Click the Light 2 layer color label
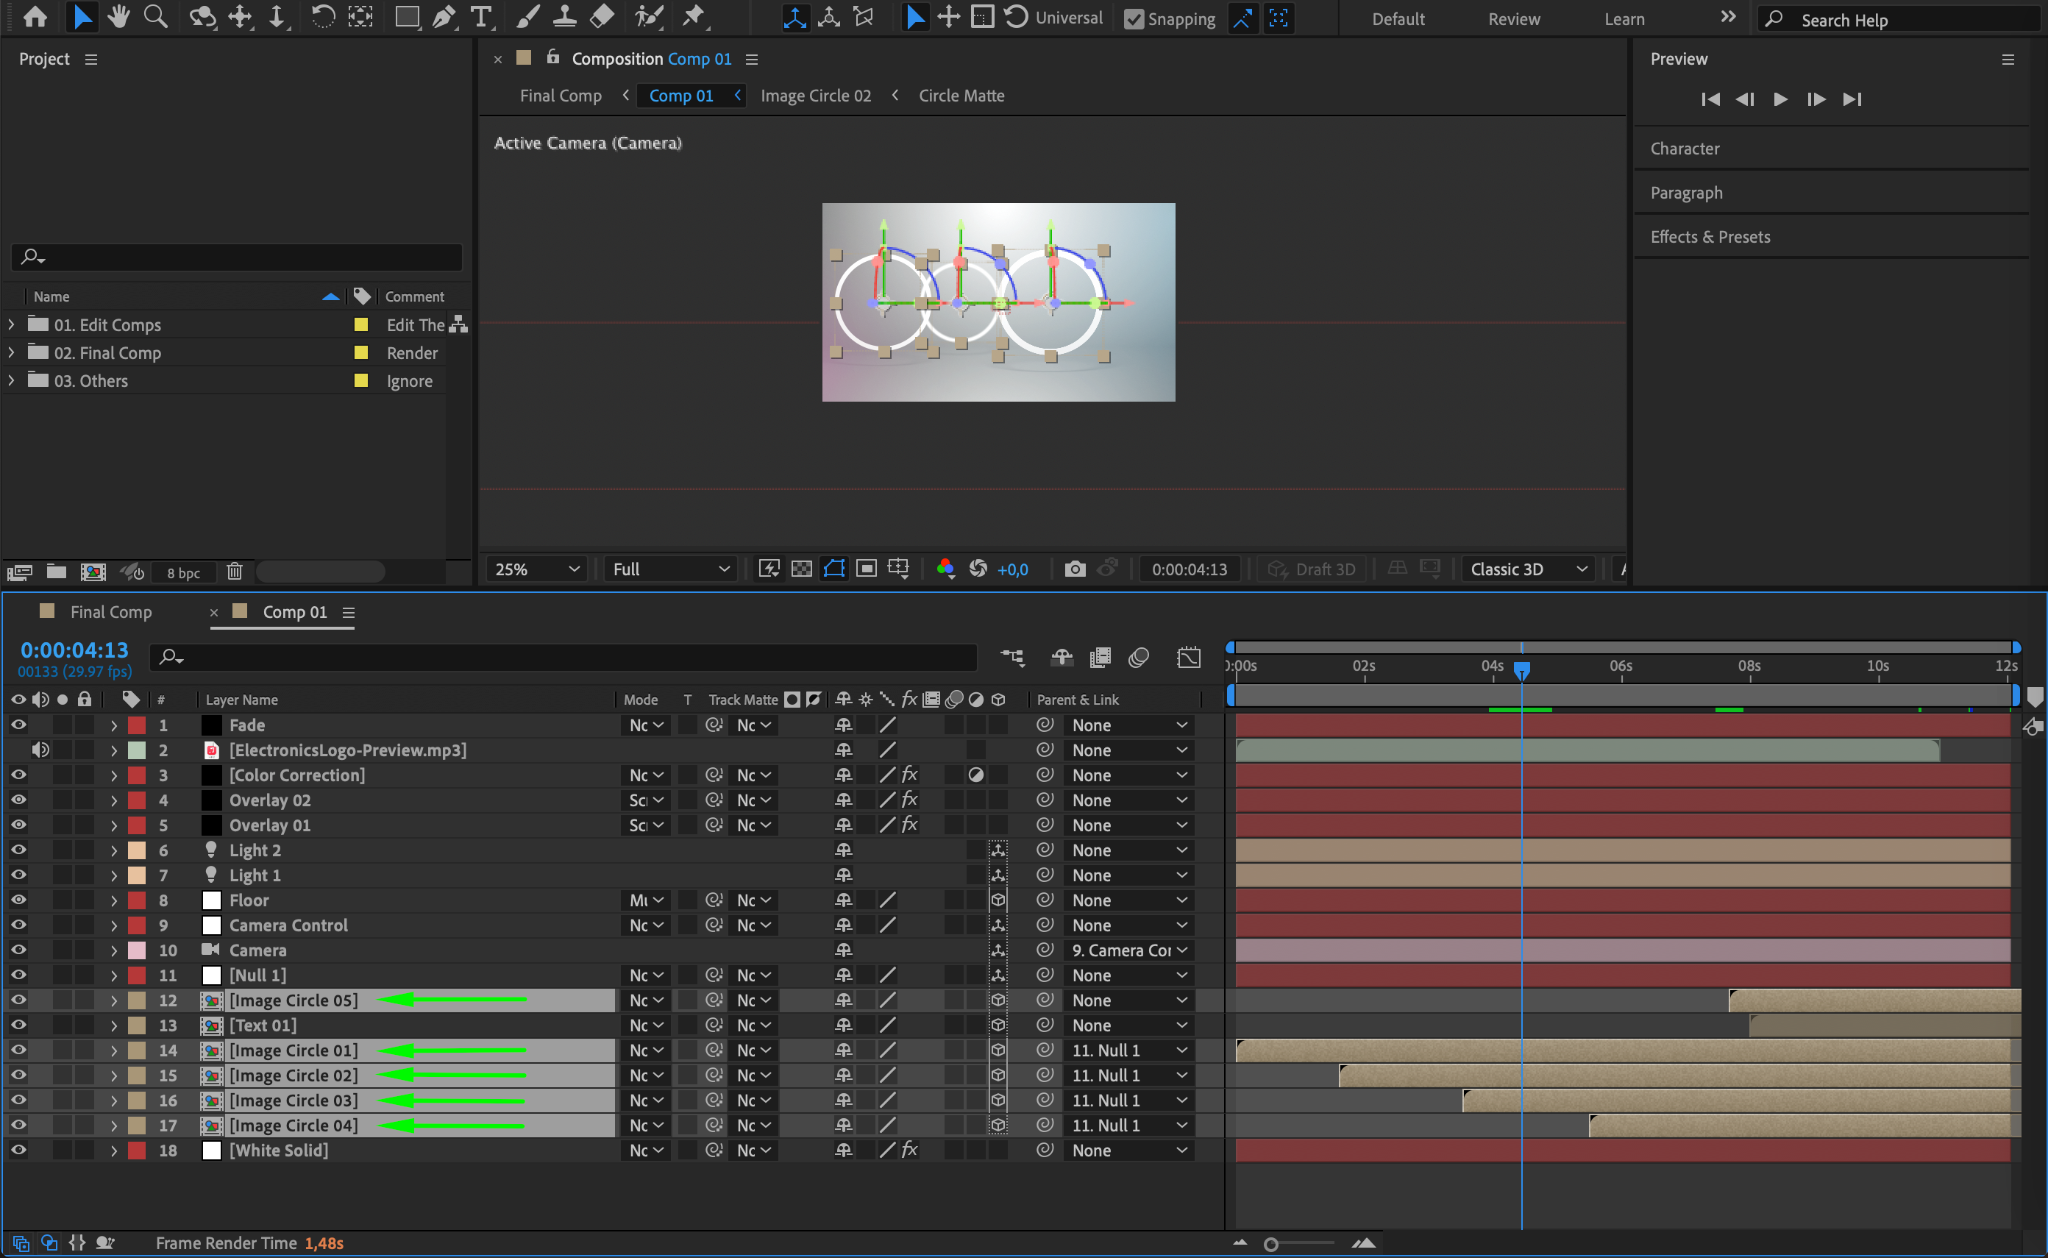This screenshot has height=1258, width=2048. pyautogui.click(x=137, y=850)
